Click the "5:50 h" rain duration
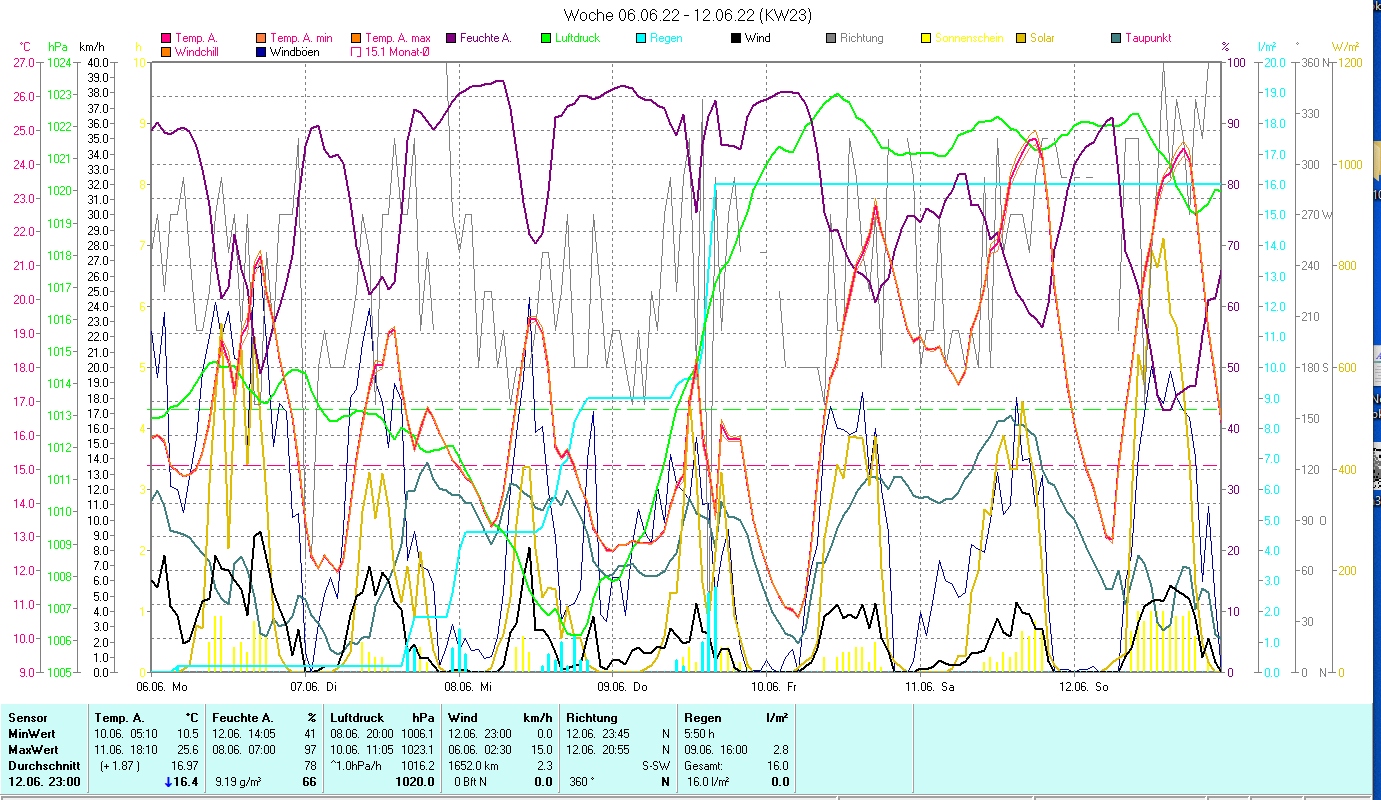Image resolution: width=1381 pixels, height=800 pixels. click(x=700, y=734)
